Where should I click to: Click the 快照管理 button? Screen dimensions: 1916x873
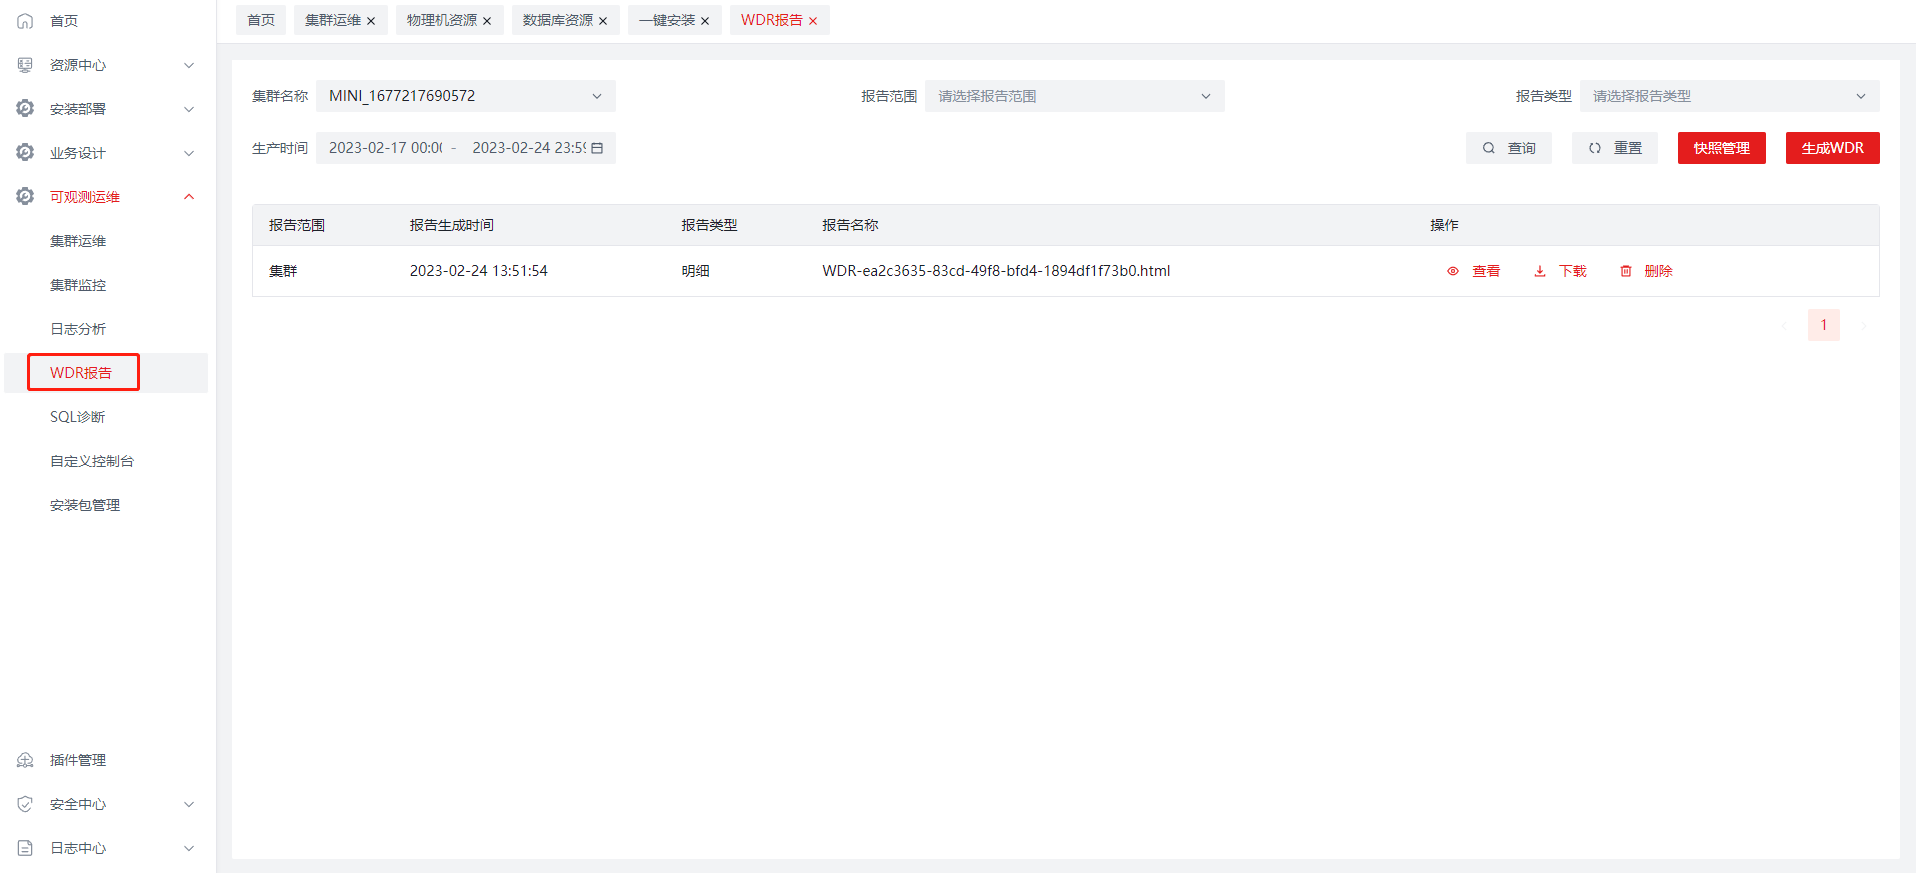[1721, 148]
